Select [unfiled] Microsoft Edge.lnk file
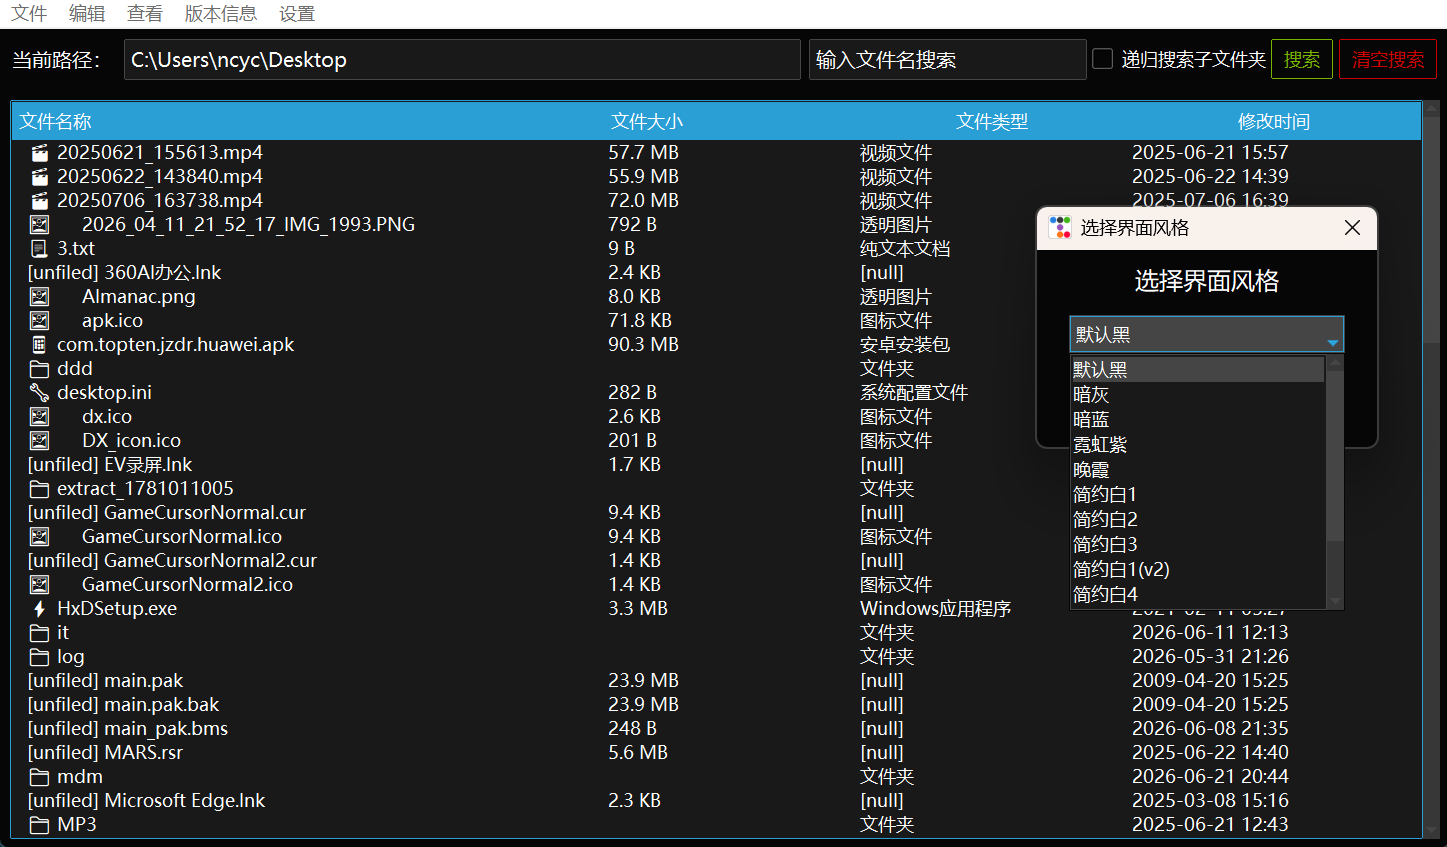Image resolution: width=1447 pixels, height=847 pixels. [147, 801]
